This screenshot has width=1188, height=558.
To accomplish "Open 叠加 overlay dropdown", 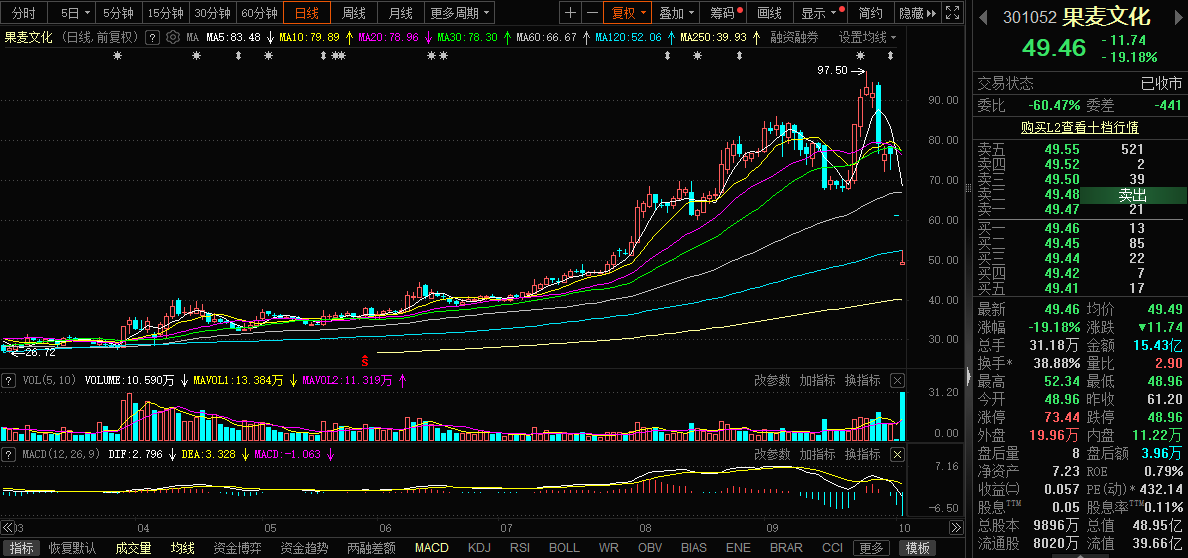I will click(x=677, y=13).
